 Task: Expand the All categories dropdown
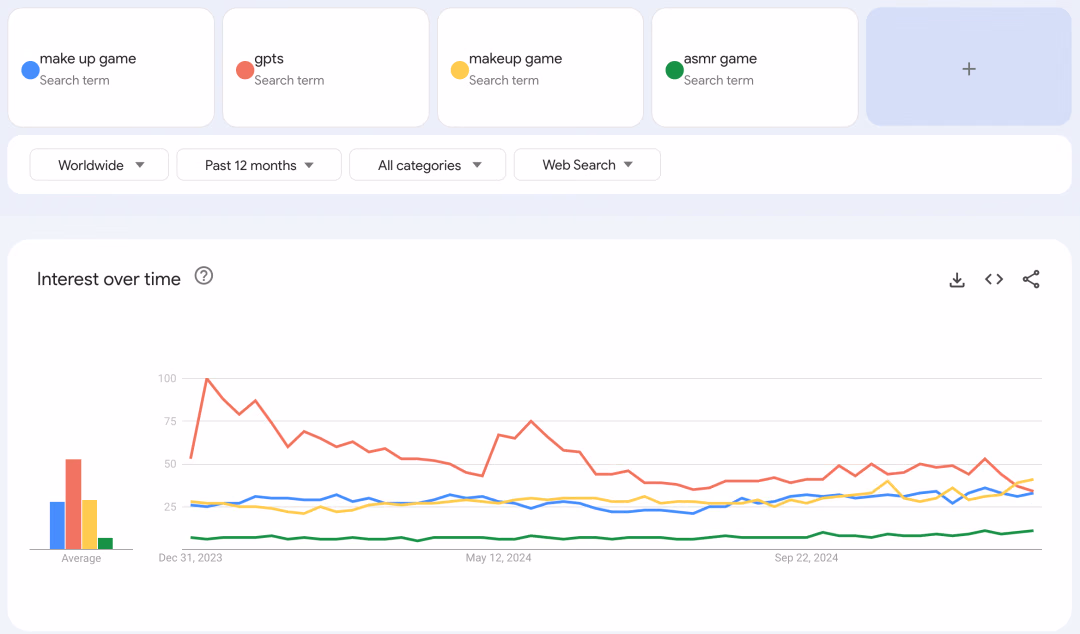428,165
